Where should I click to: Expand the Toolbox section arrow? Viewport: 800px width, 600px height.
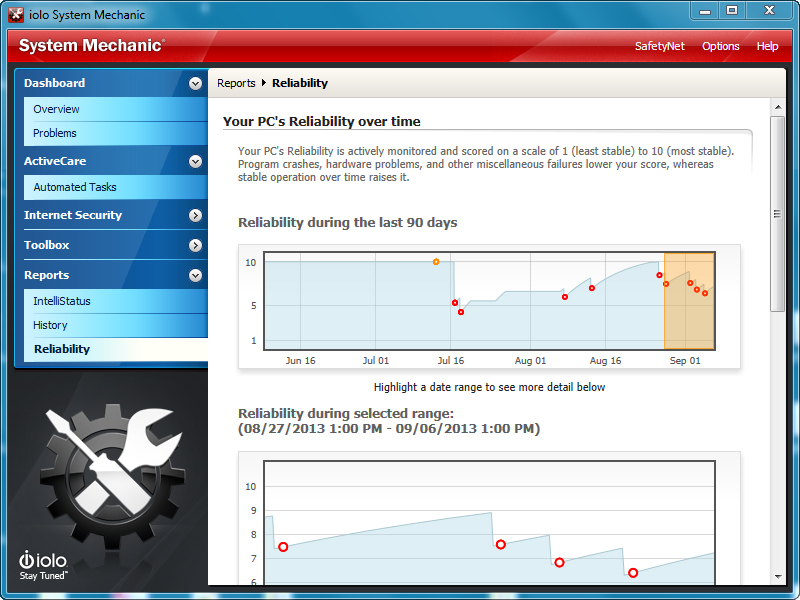pos(195,245)
